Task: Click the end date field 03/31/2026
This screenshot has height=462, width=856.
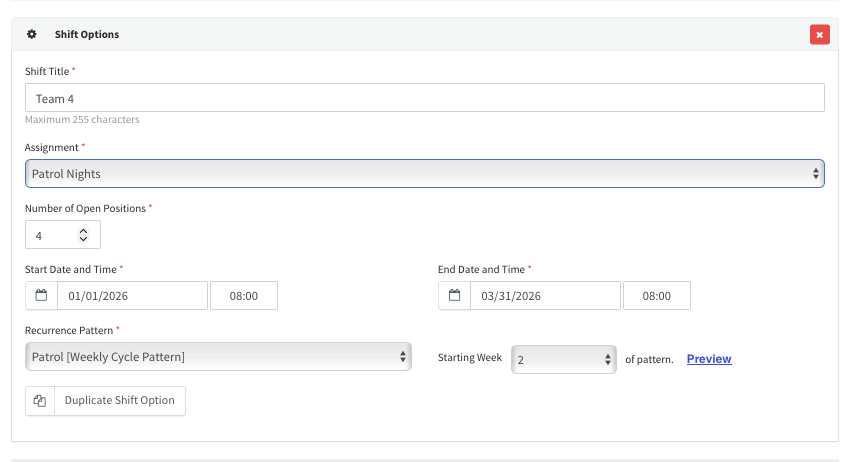Action: tap(545, 295)
